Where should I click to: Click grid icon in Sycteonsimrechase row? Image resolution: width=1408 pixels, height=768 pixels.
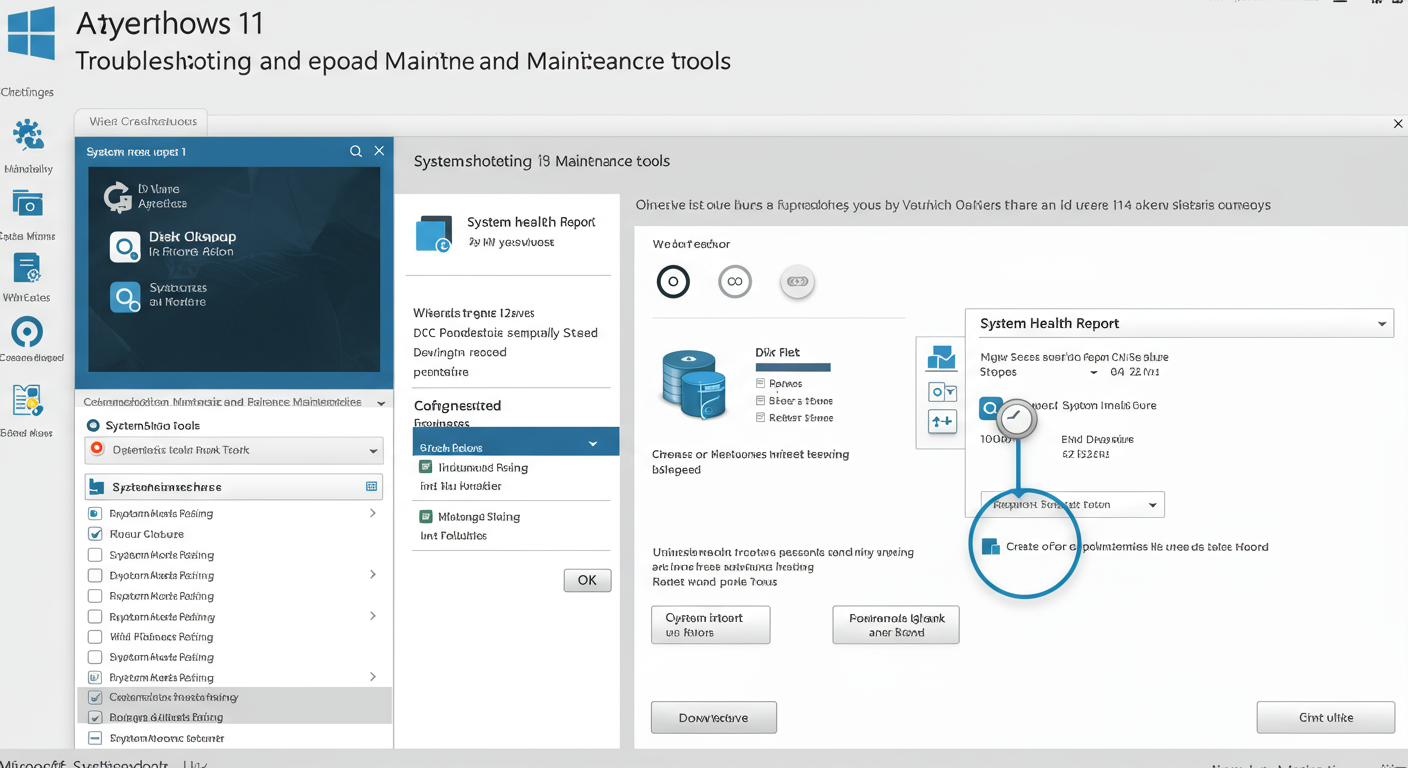(372, 487)
